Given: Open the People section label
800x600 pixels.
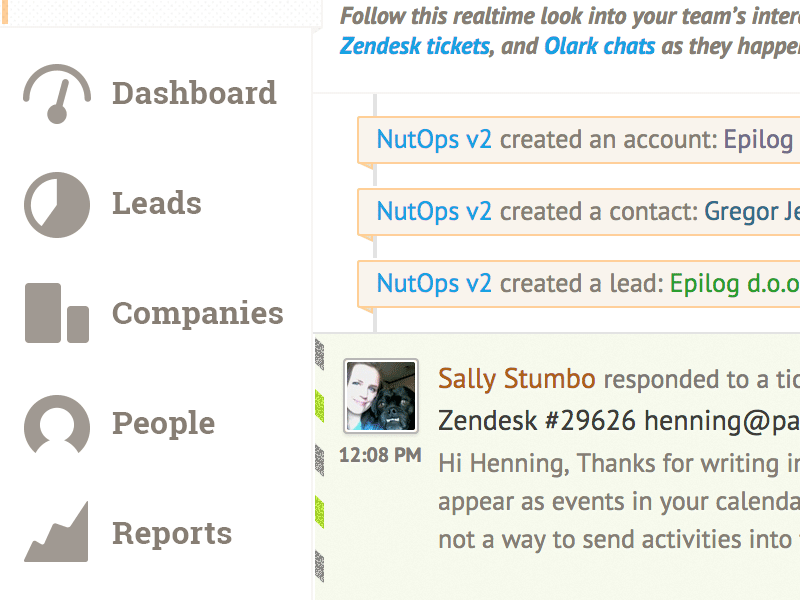Looking at the screenshot, I should [x=163, y=423].
